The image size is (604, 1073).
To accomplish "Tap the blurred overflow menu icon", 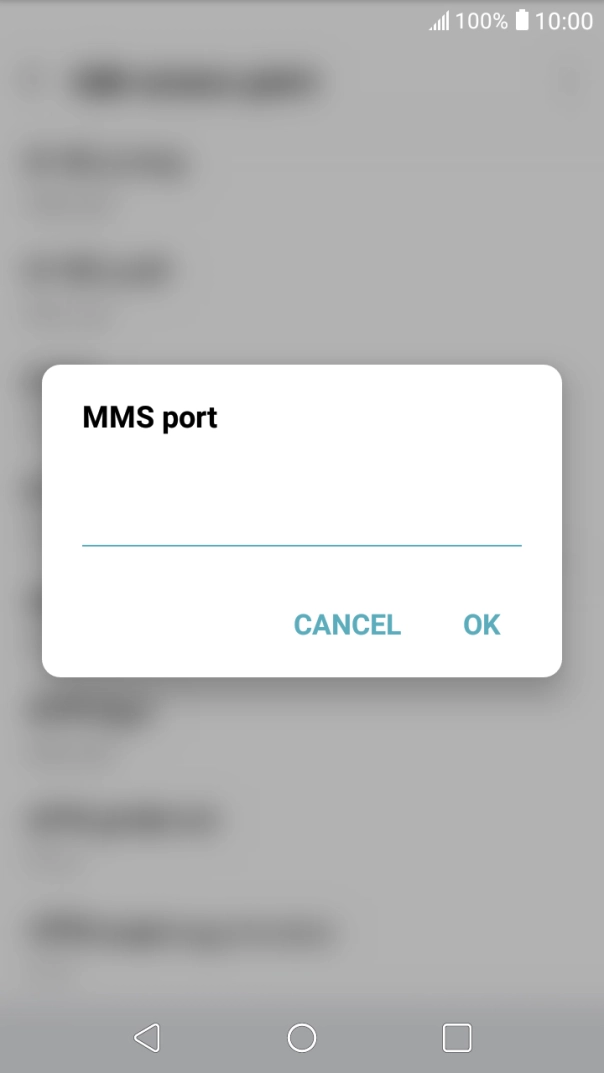I will 569,83.
